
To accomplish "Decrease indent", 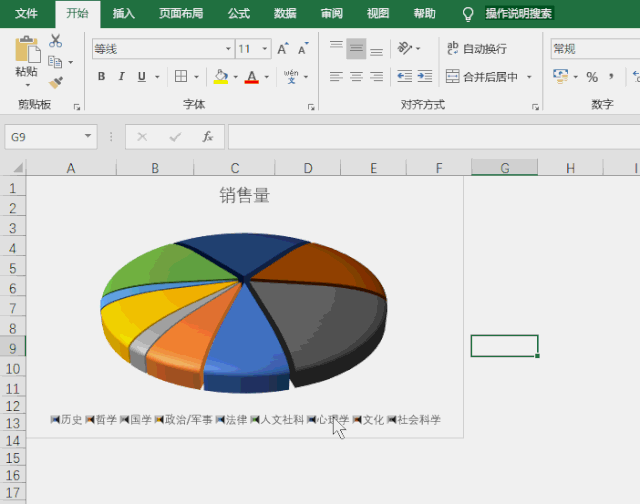I will pos(404,77).
